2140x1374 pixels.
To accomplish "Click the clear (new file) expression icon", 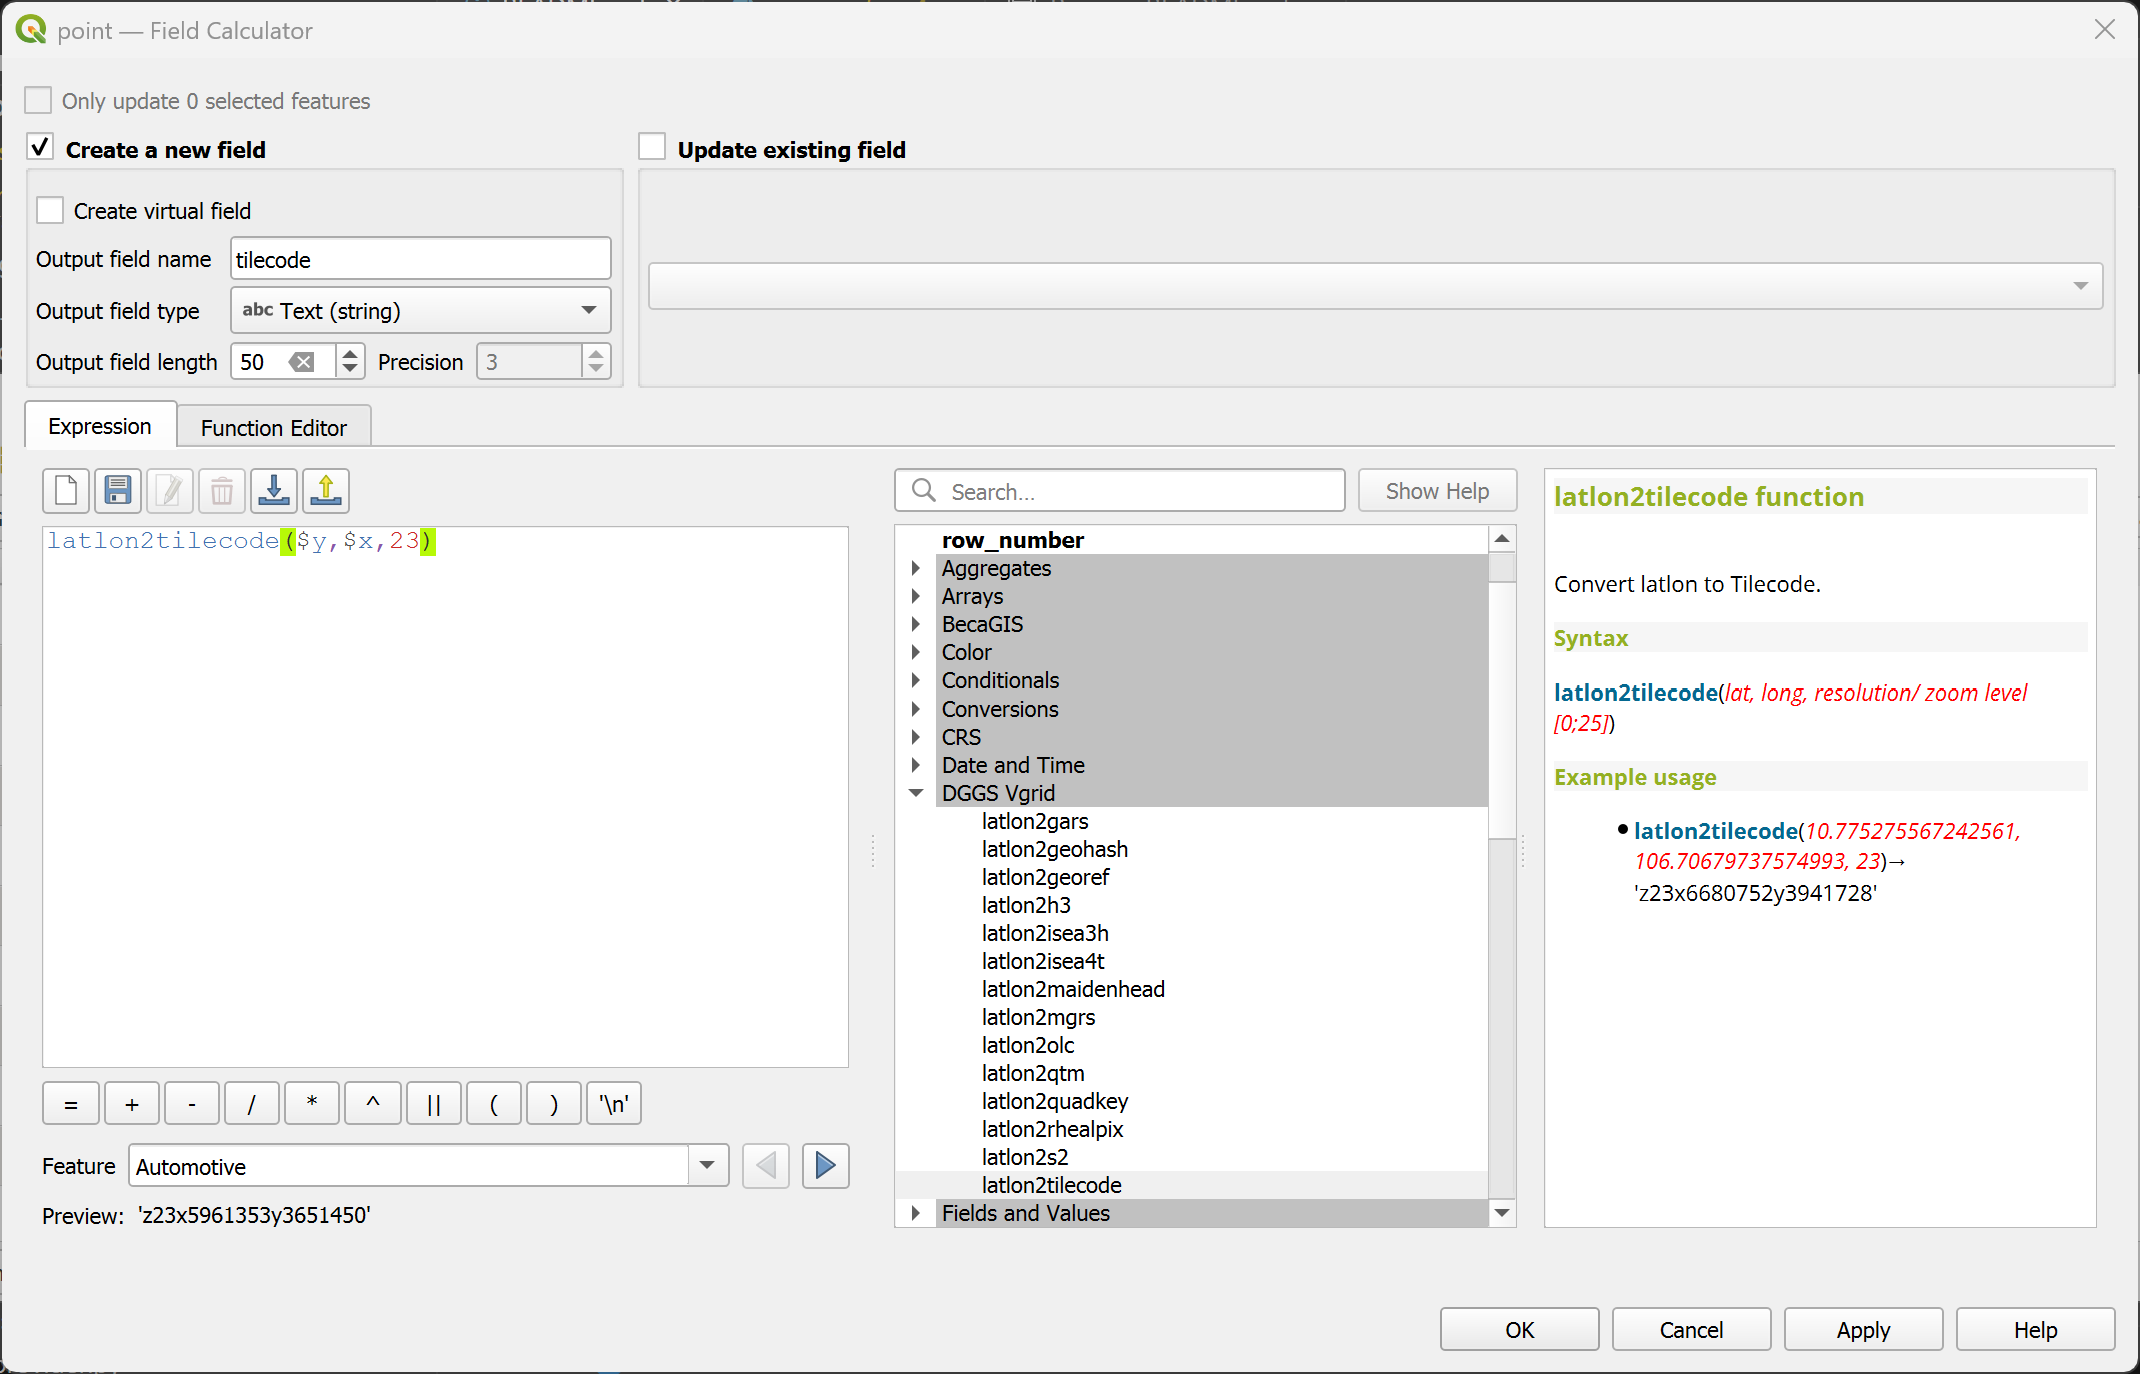I will (66, 491).
